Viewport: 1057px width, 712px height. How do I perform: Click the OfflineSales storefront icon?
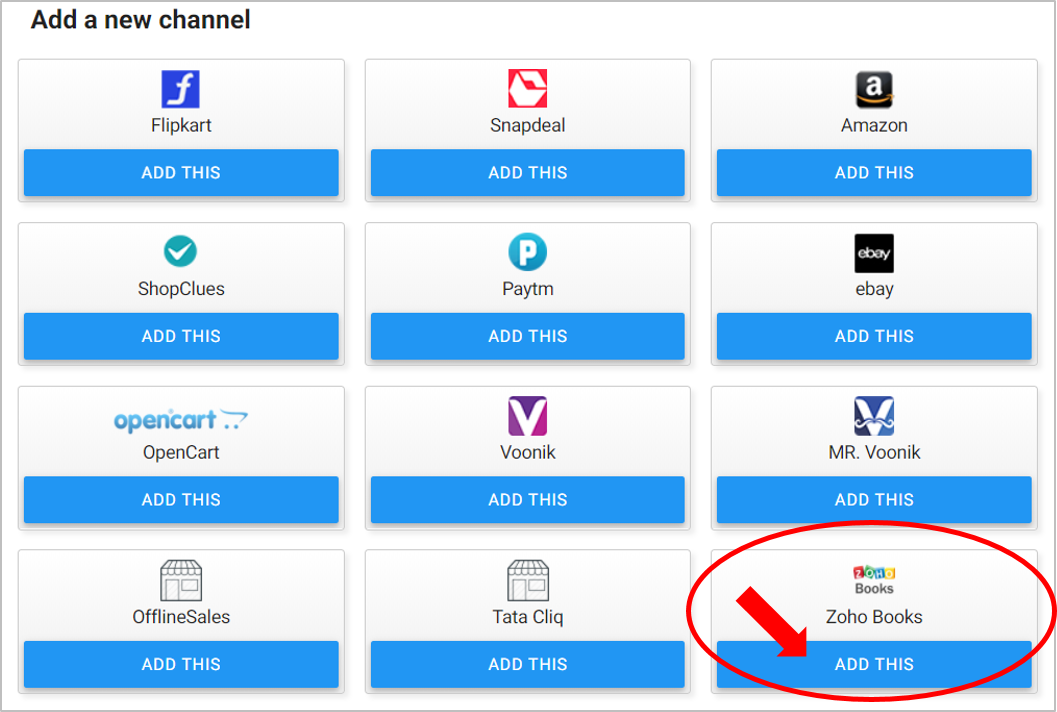(x=181, y=581)
